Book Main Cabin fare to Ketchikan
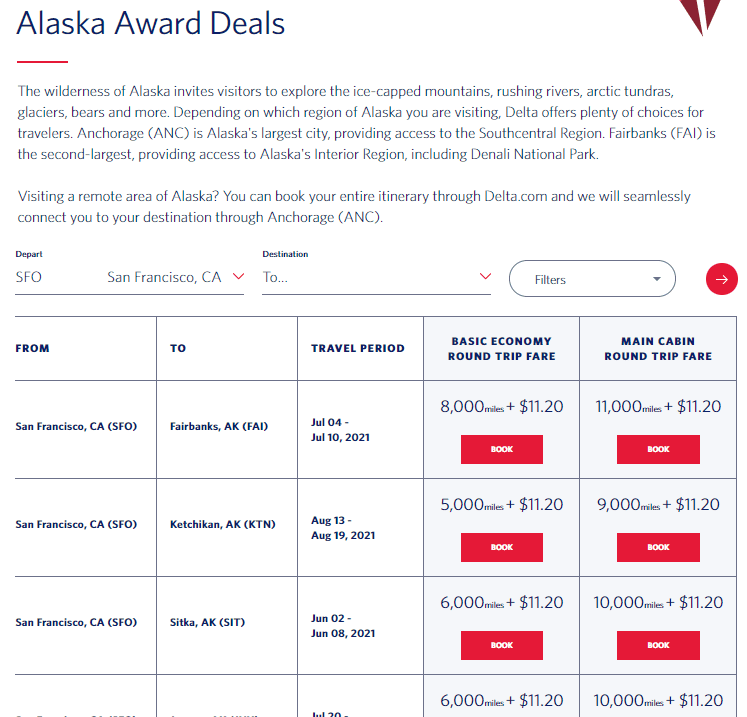This screenshot has width=747, height=717. click(658, 547)
